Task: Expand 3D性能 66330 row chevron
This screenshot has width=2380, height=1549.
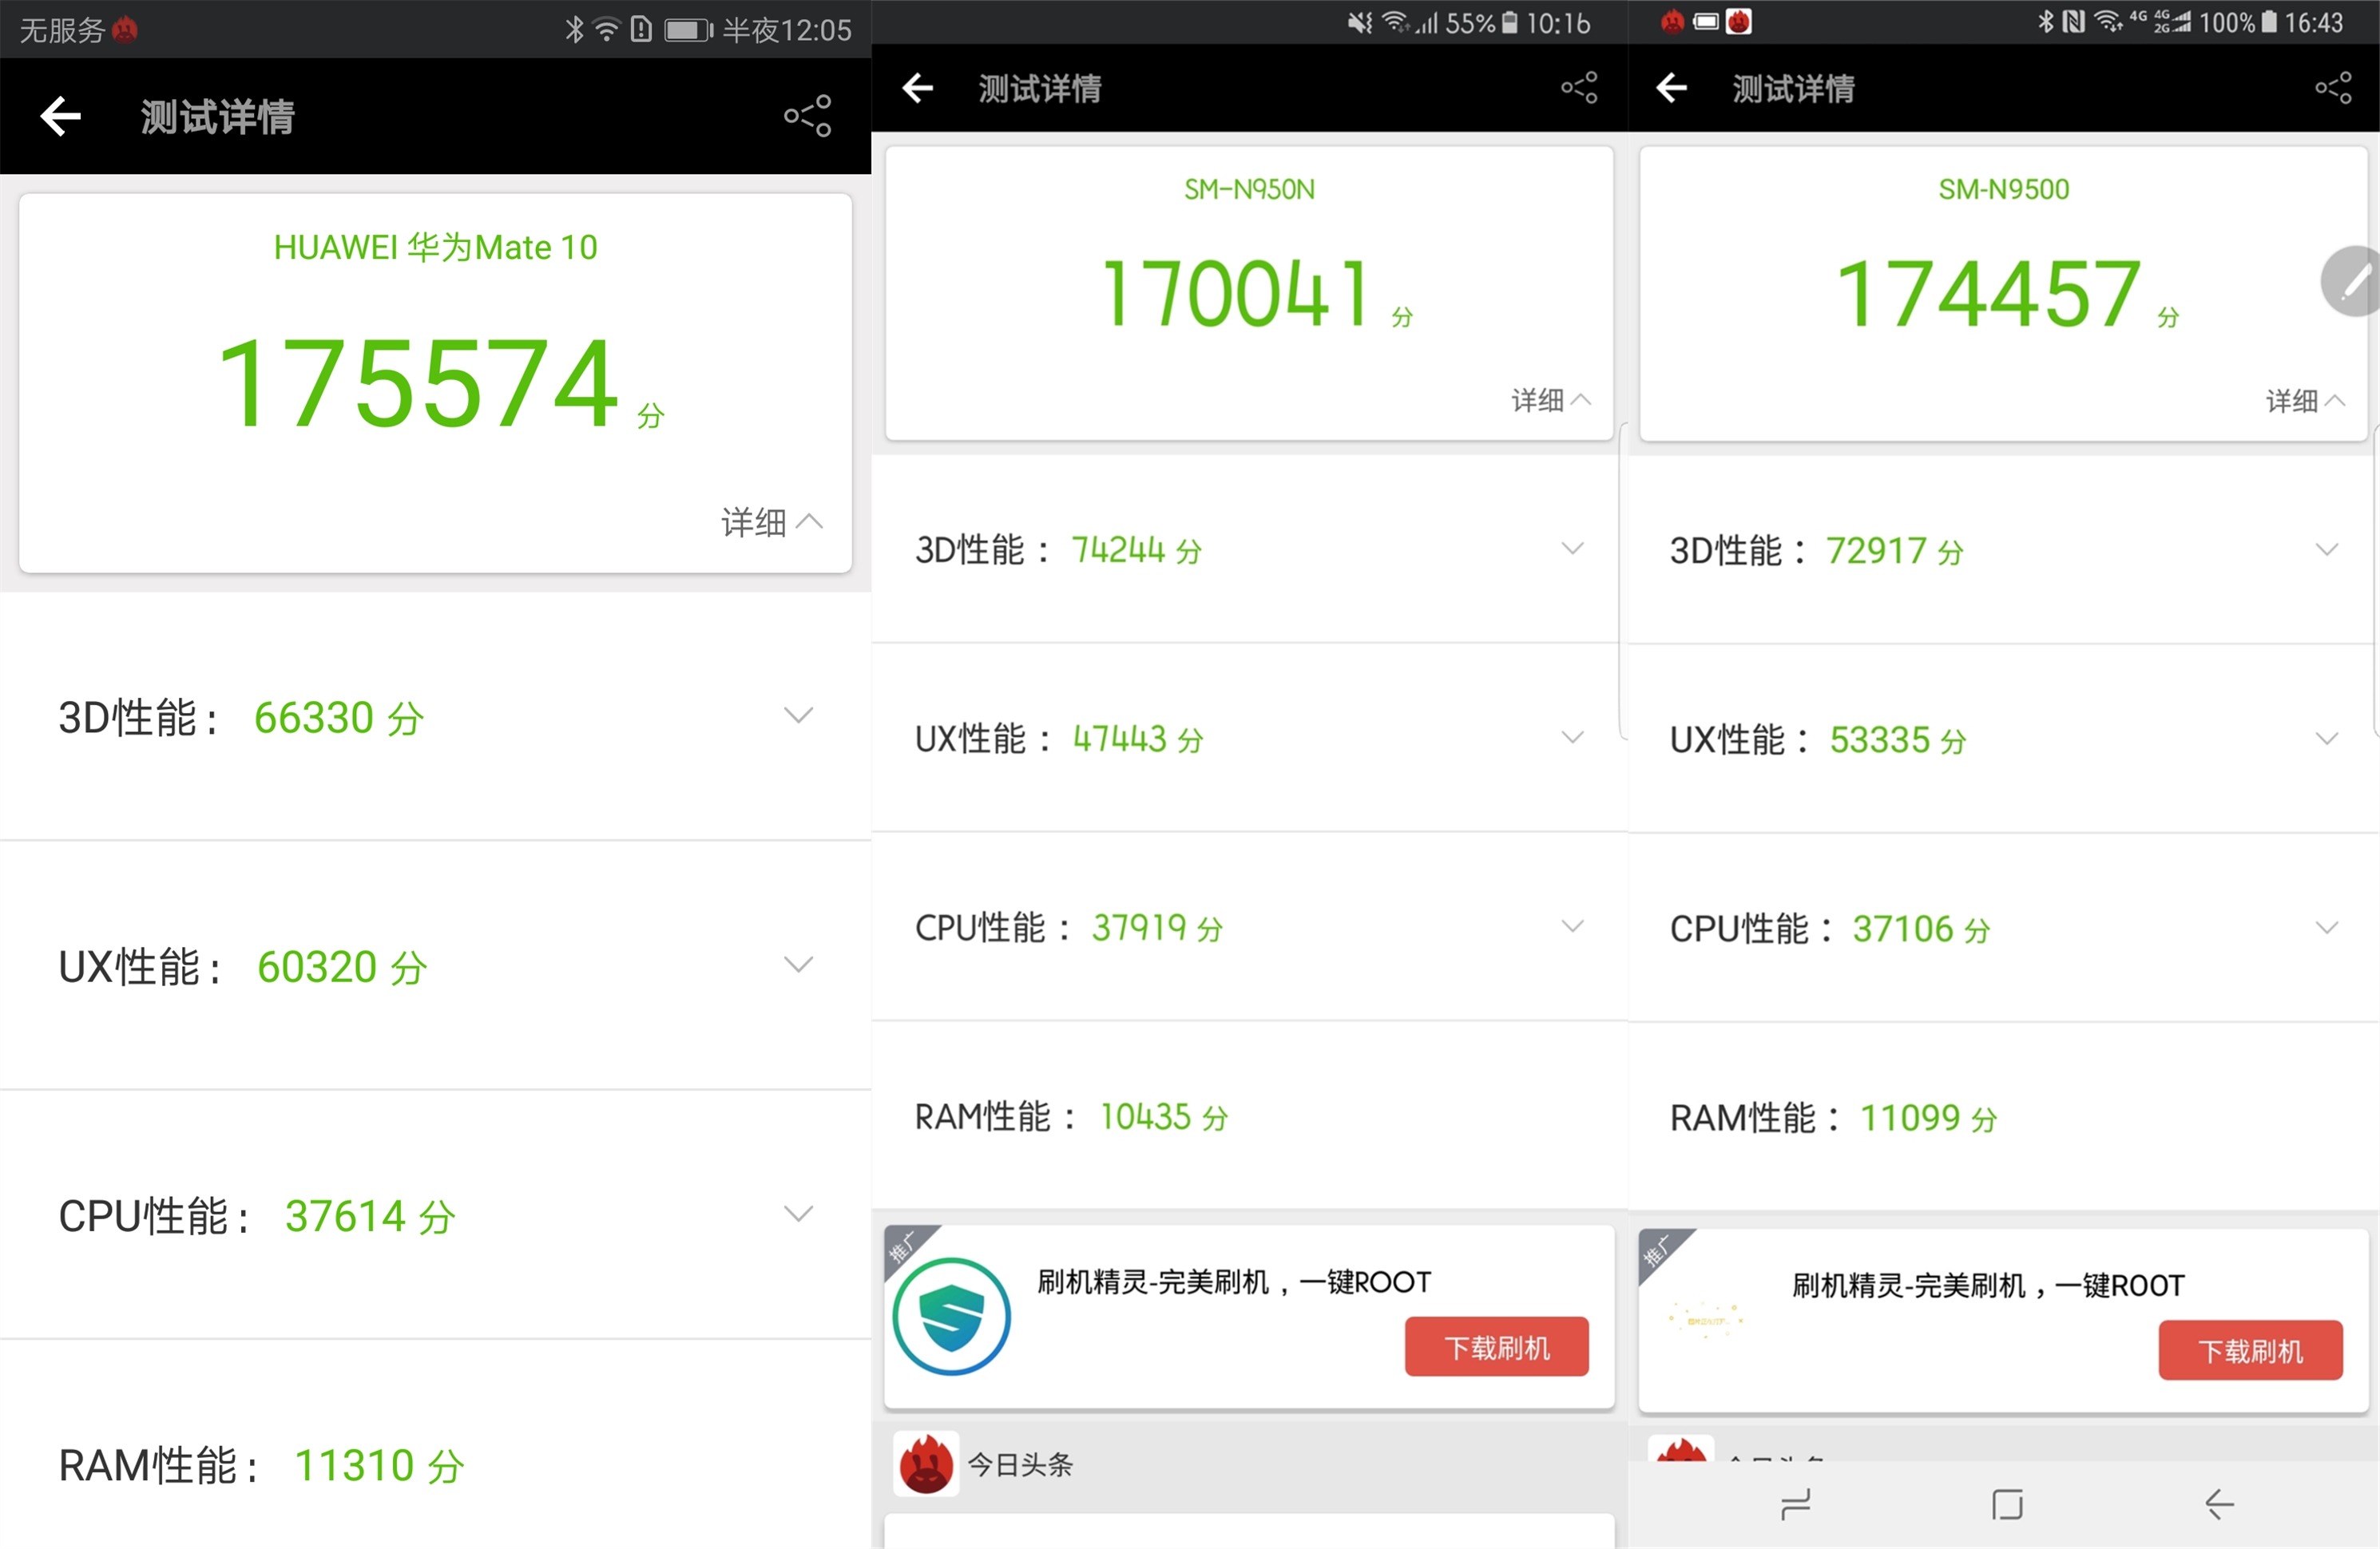Action: tap(798, 715)
